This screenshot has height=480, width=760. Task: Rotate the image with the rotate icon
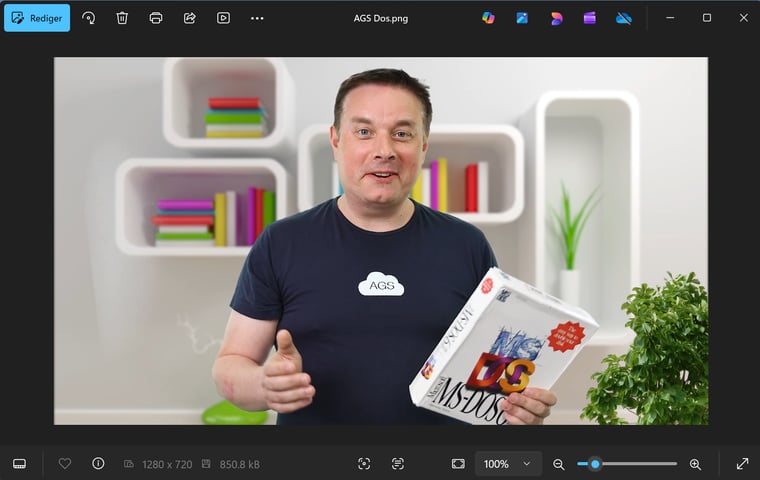pyautogui.click(x=88, y=18)
